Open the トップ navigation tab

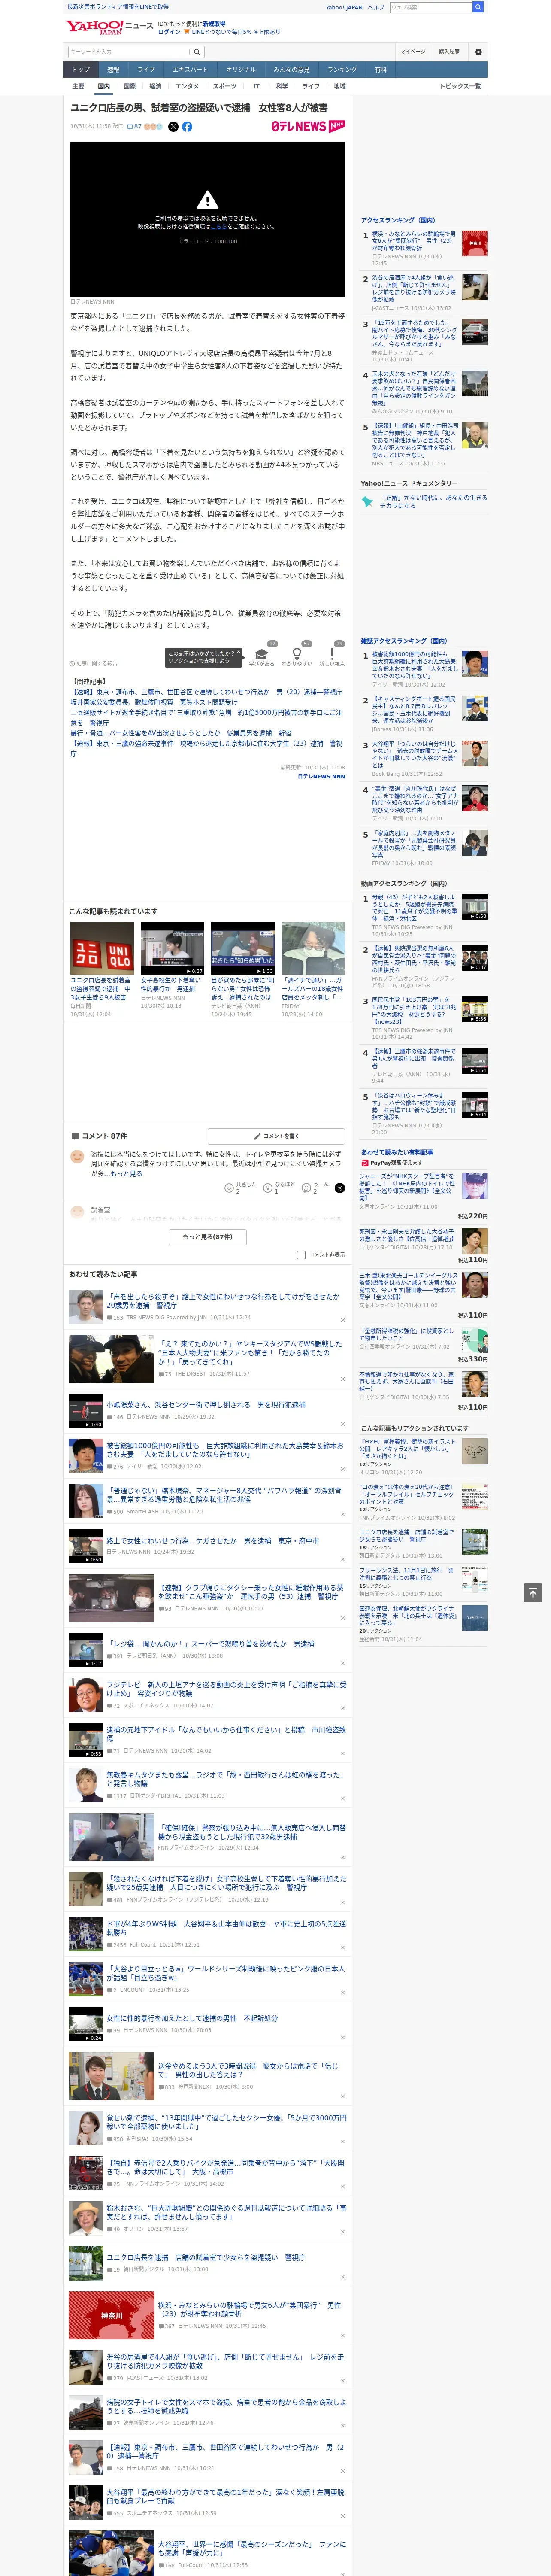click(x=81, y=70)
